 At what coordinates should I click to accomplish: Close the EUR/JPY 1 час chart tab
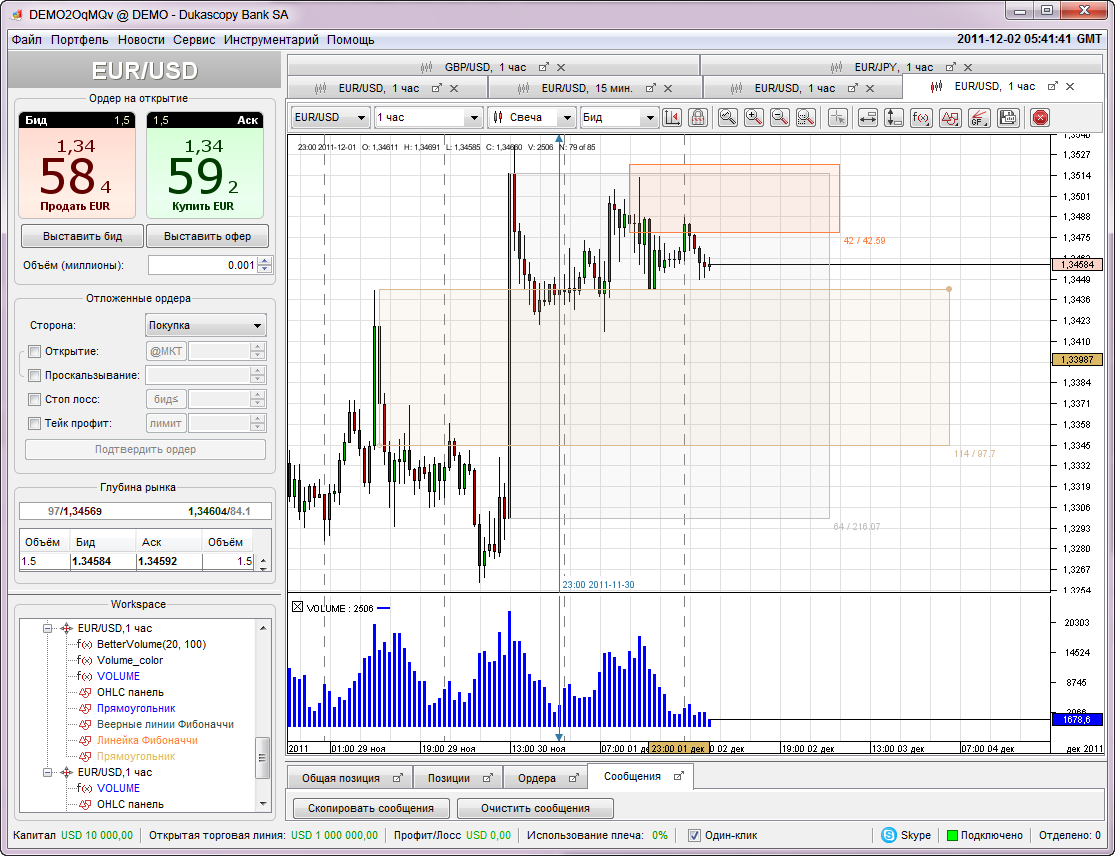(x=967, y=67)
